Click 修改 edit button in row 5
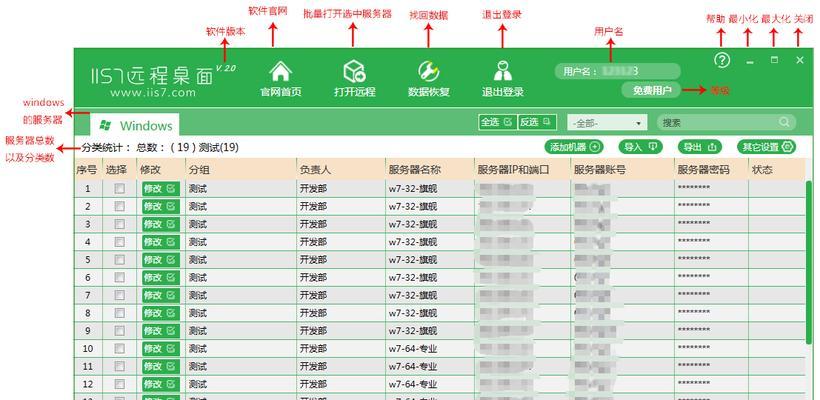This screenshot has height=400, width=820. point(161,260)
